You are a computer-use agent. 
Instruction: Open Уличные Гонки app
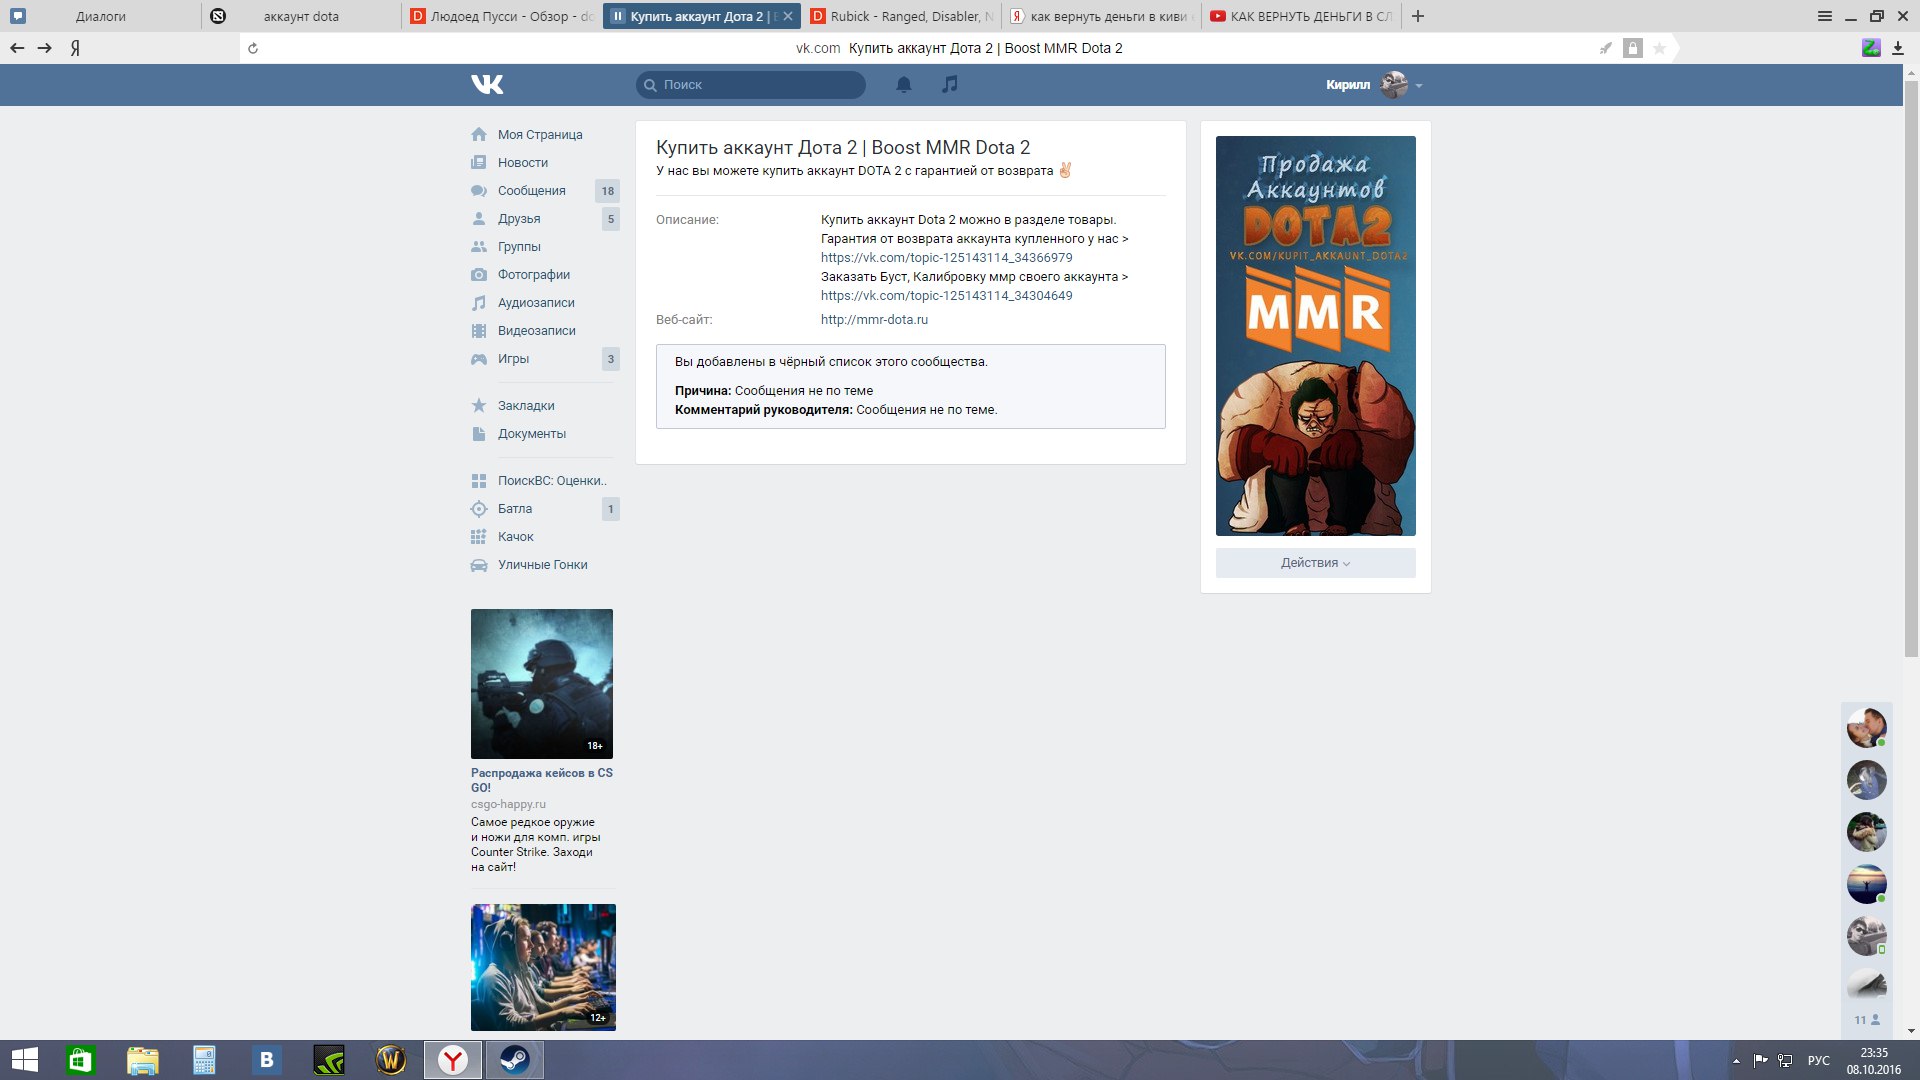pyautogui.click(x=543, y=565)
